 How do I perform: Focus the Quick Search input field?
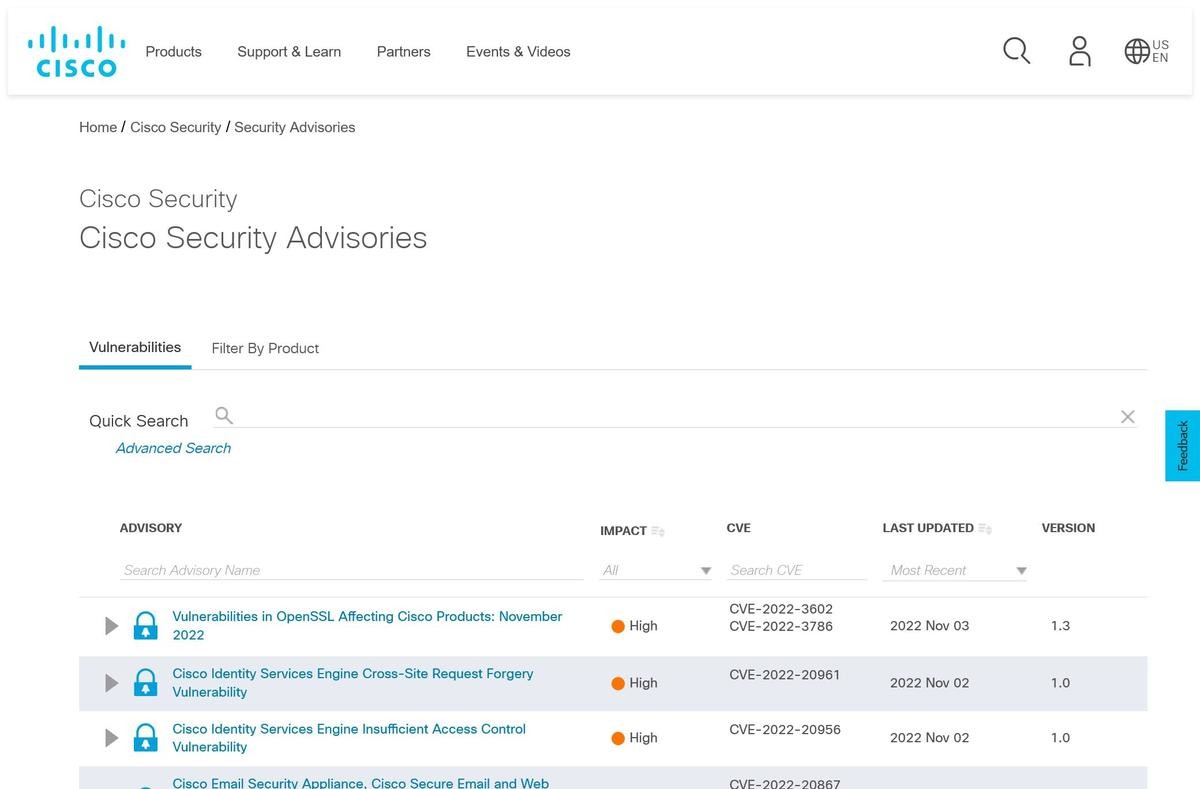(676, 416)
